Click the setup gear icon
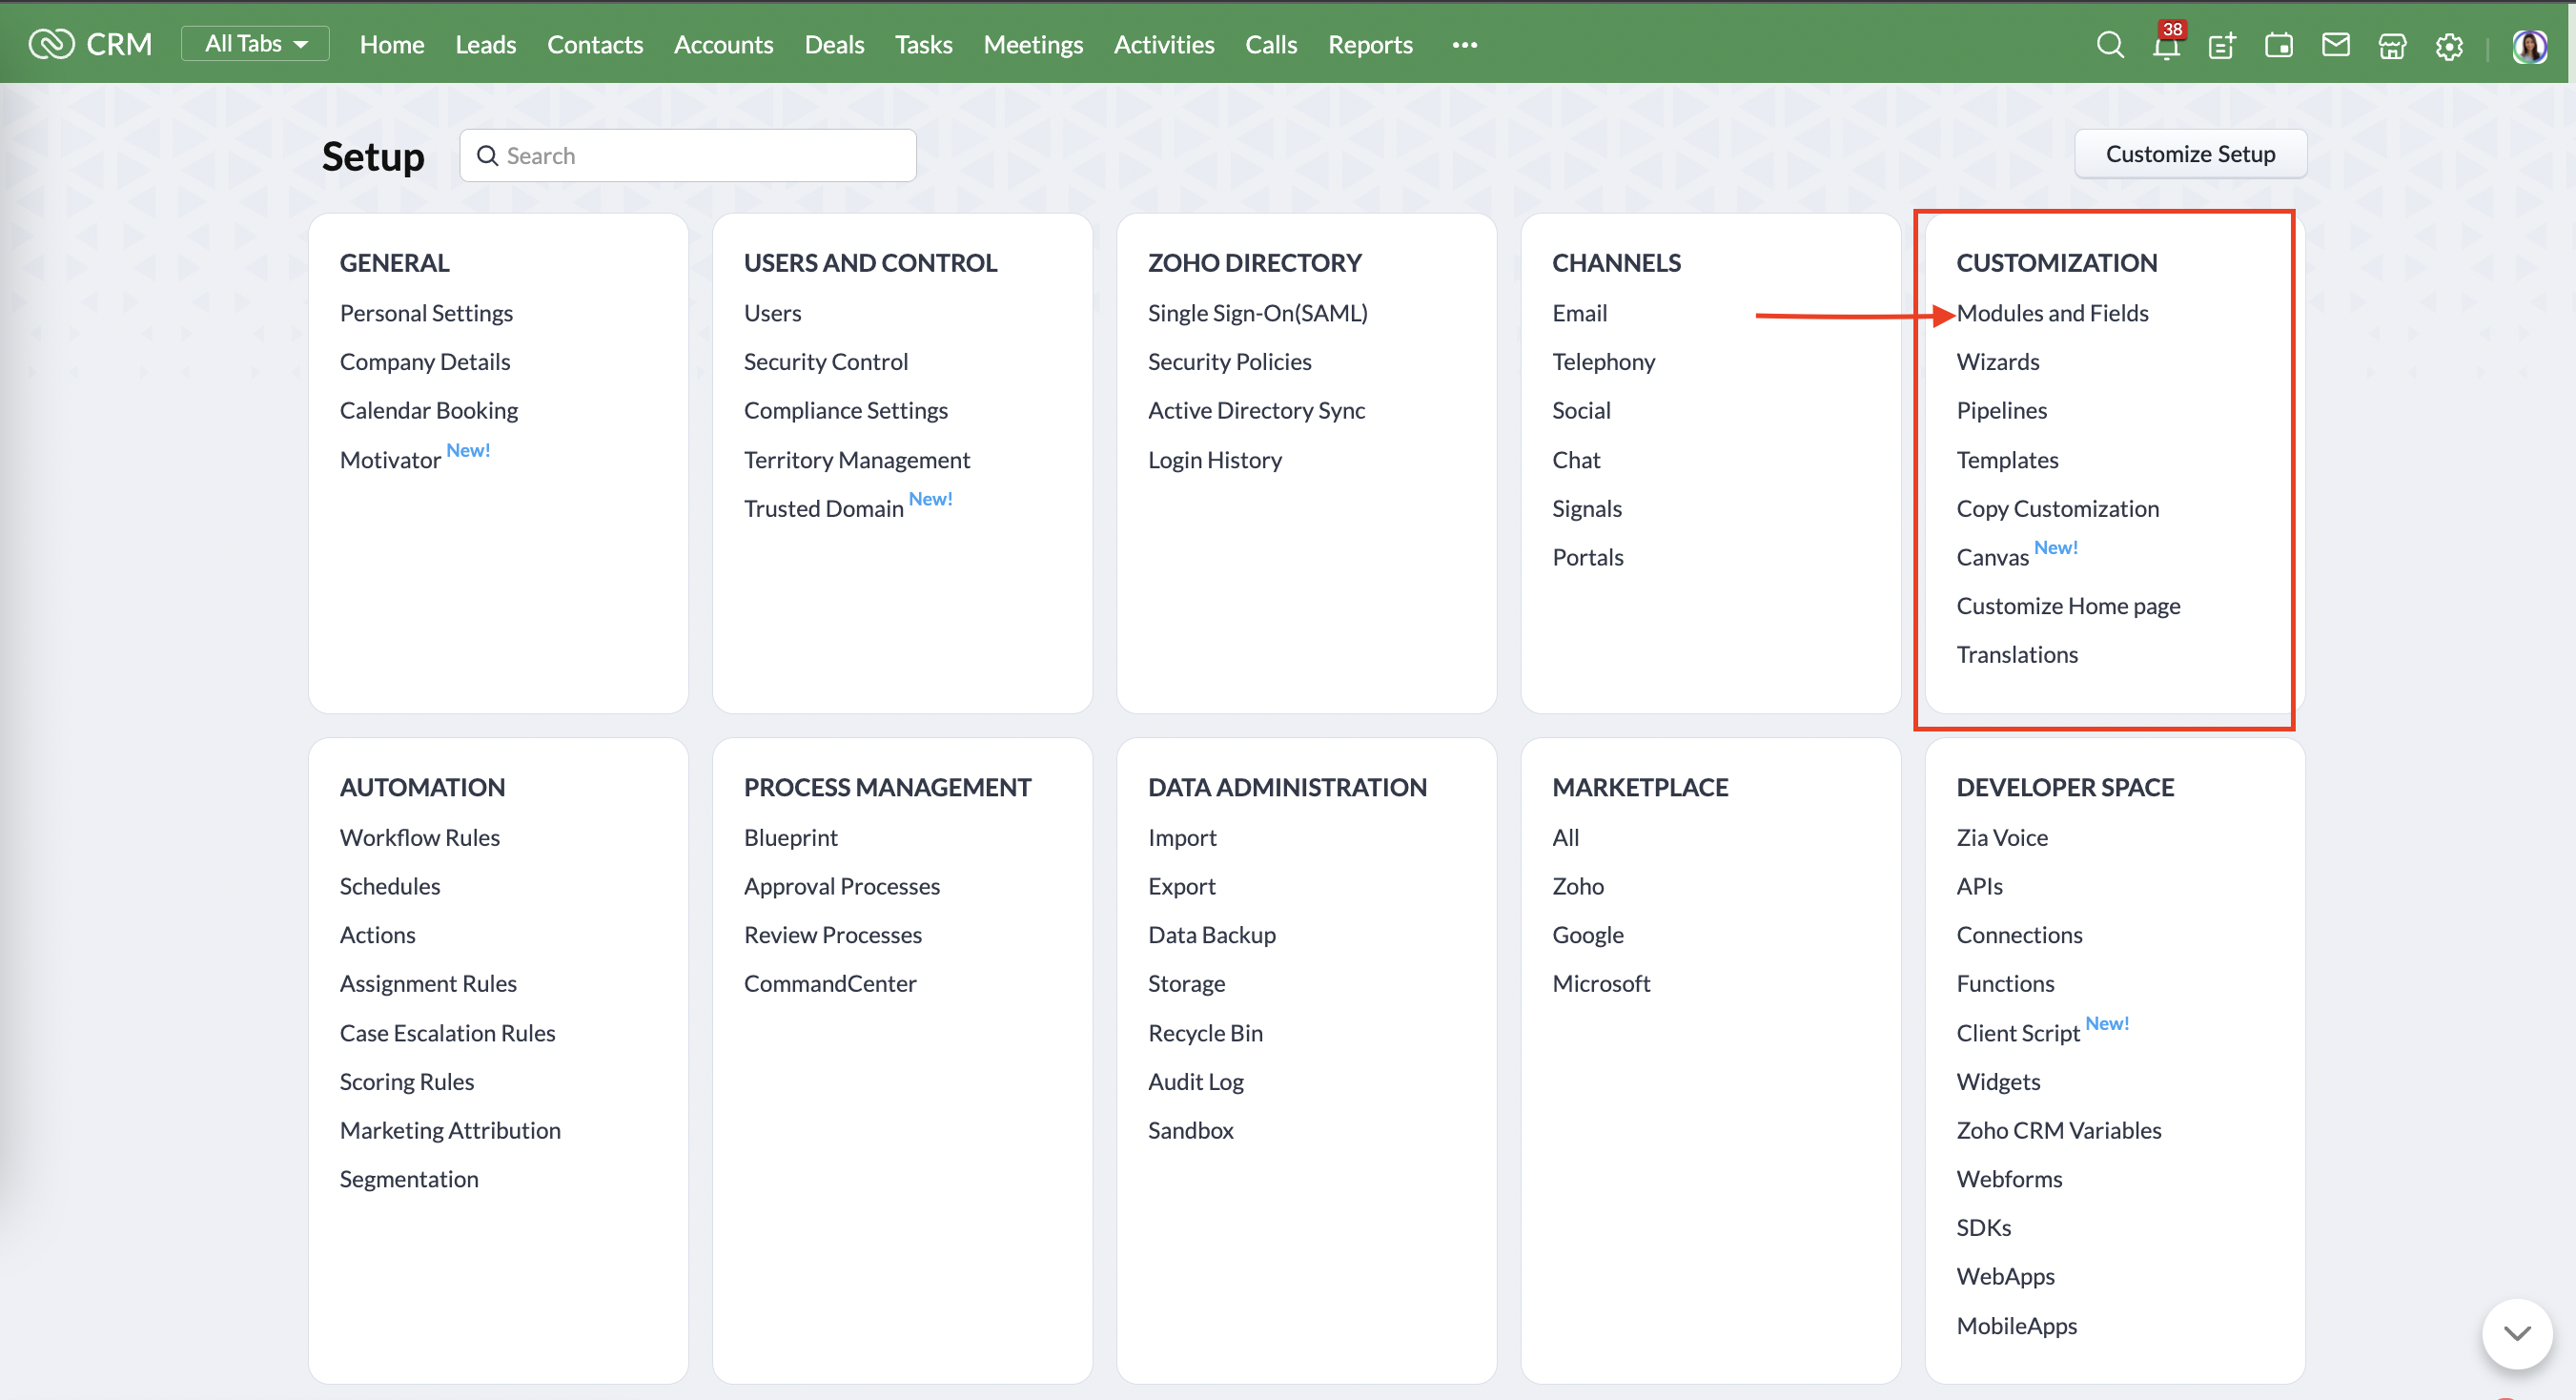This screenshot has width=2576, height=1400. (2449, 46)
